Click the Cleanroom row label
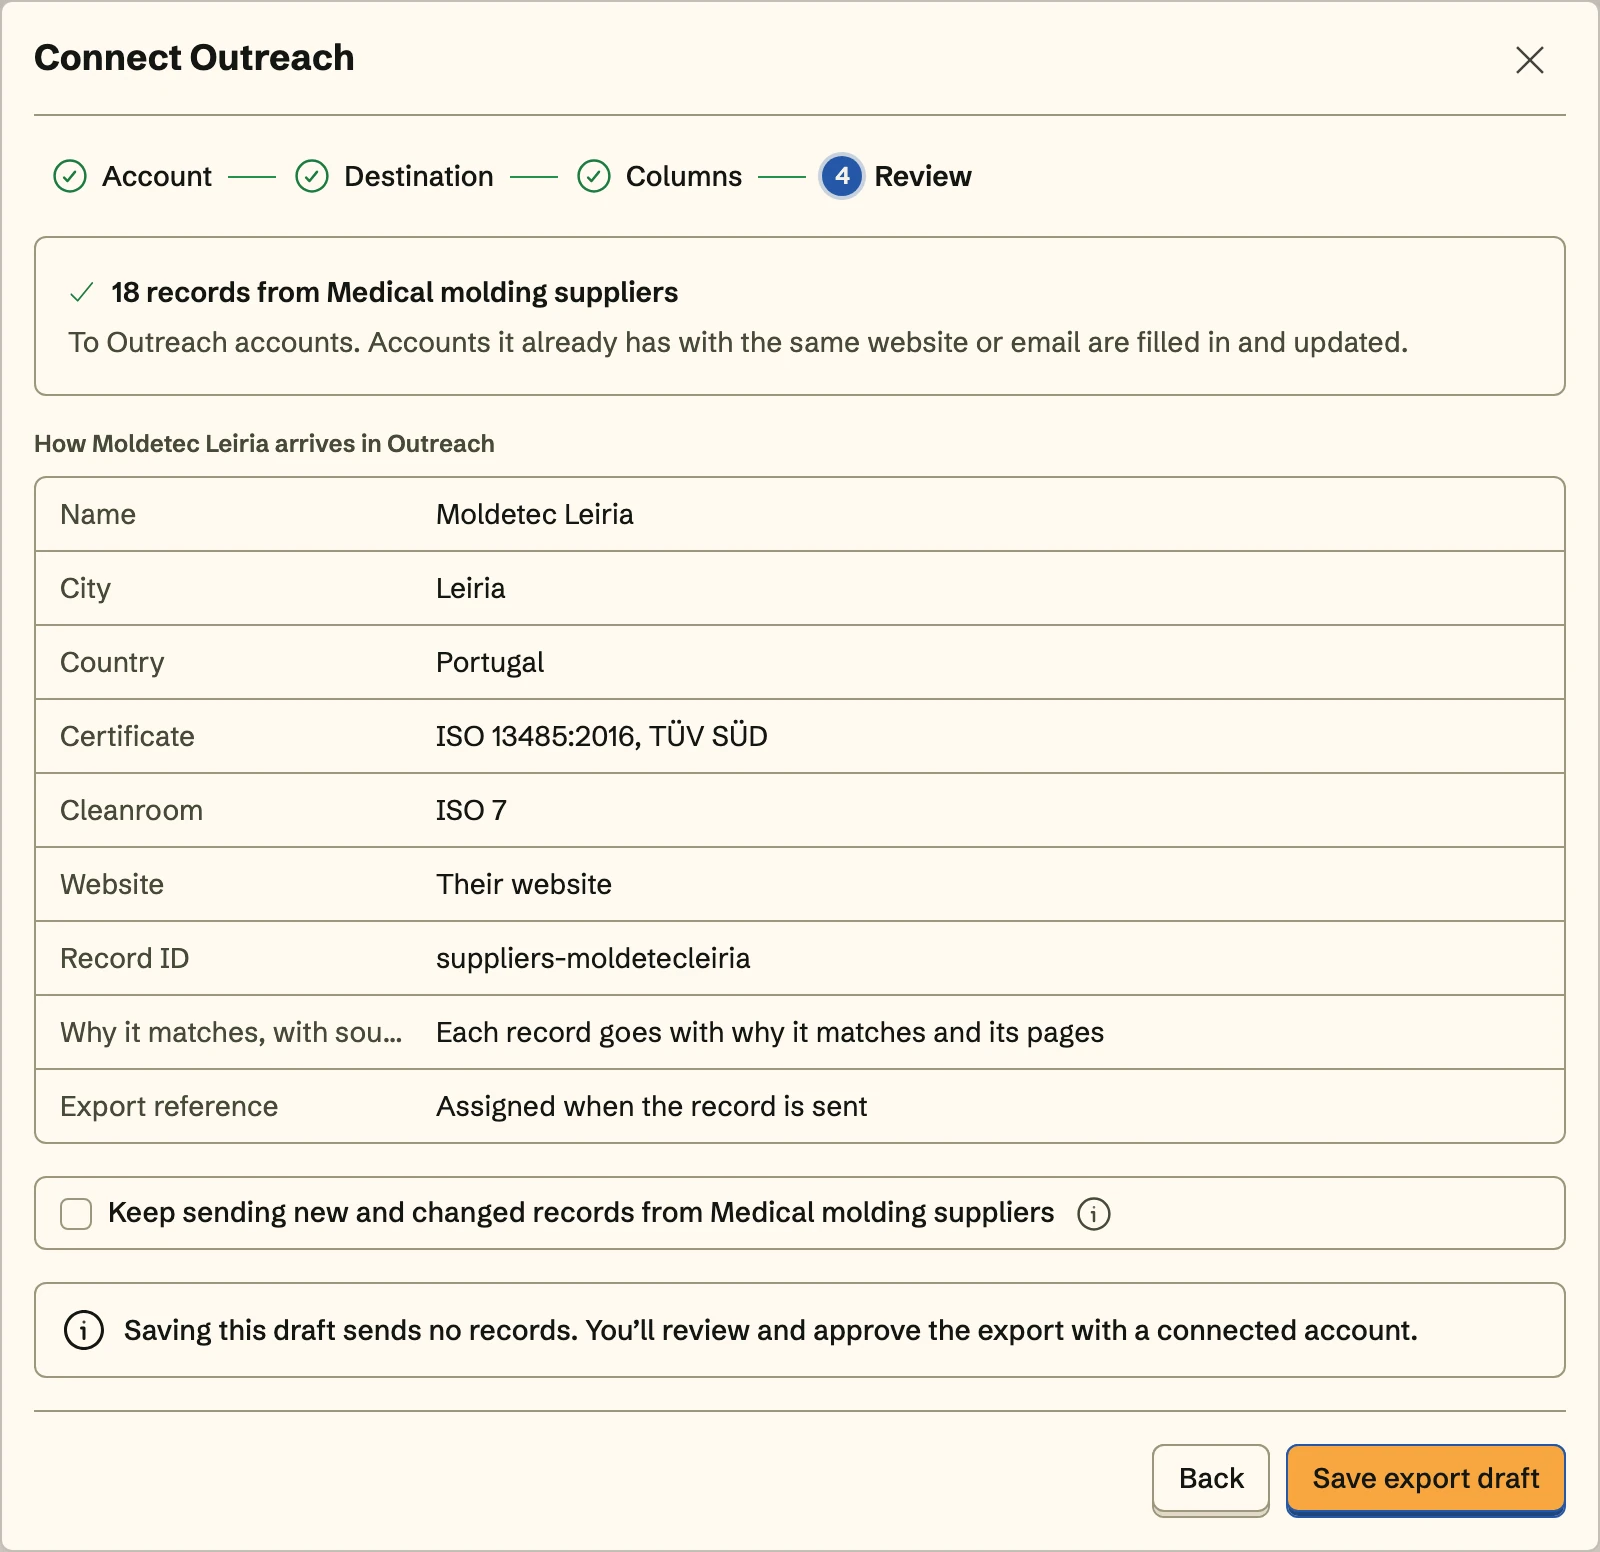The image size is (1600, 1552). (131, 810)
